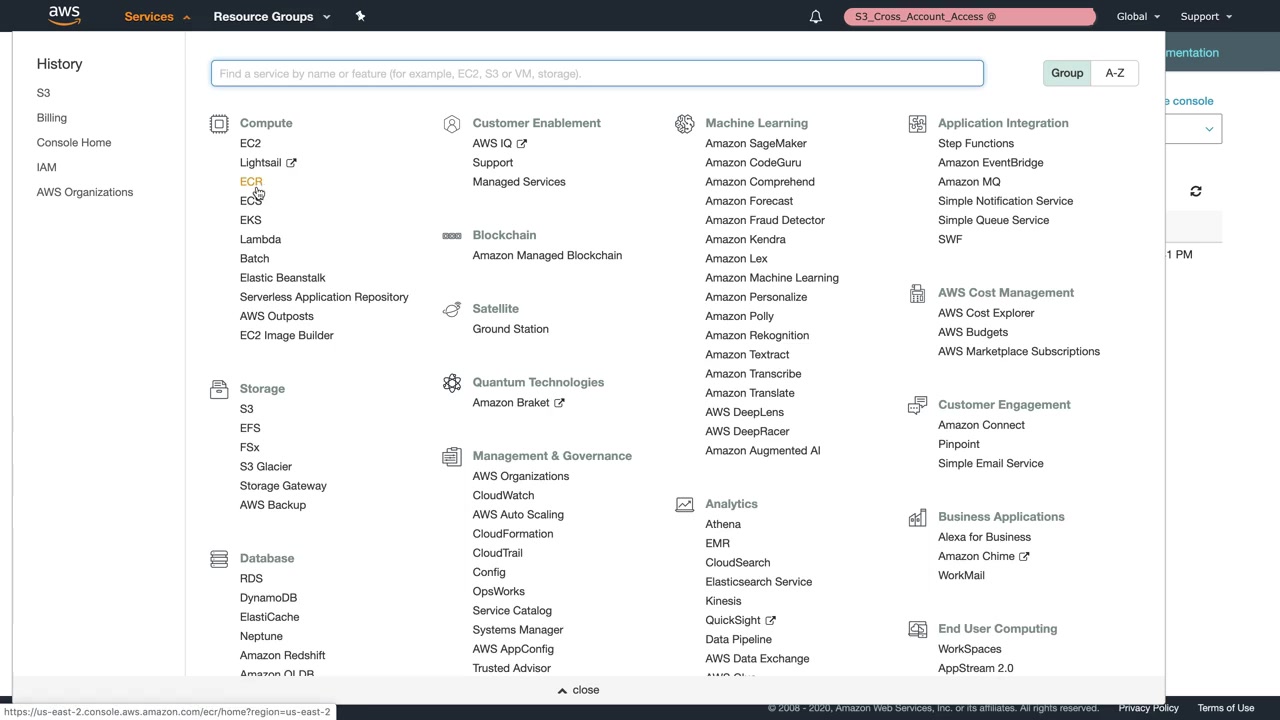Click the Analytics chart icon
The height and width of the screenshot is (720, 1280).
[x=684, y=505]
